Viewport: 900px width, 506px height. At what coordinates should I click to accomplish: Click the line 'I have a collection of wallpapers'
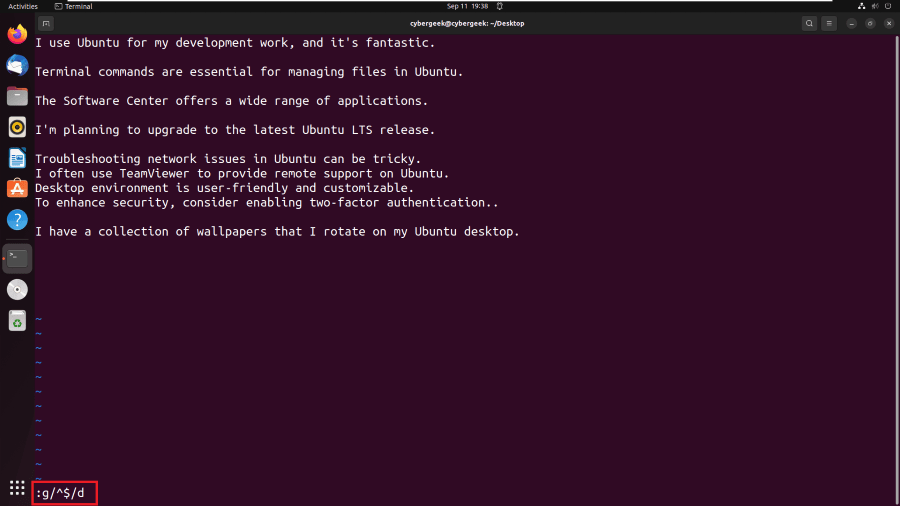pos(277,232)
